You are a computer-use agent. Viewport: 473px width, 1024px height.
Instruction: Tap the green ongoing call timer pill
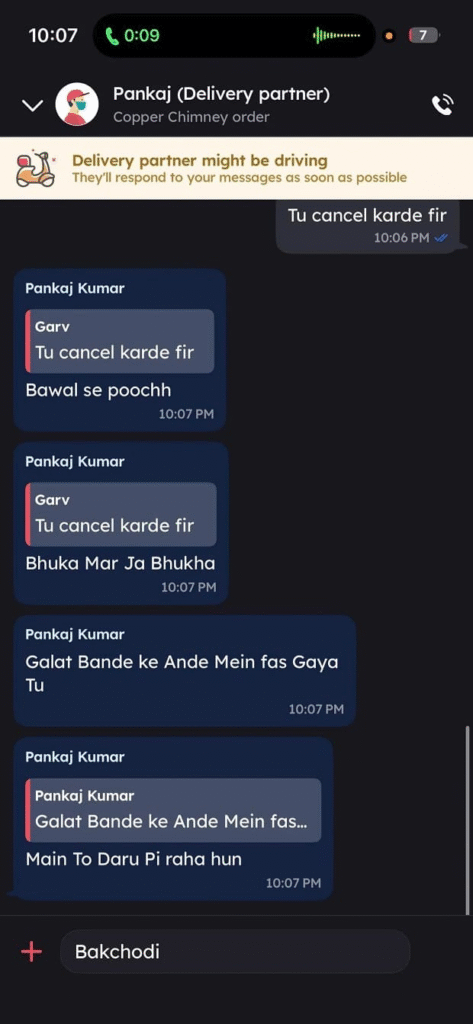click(133, 35)
